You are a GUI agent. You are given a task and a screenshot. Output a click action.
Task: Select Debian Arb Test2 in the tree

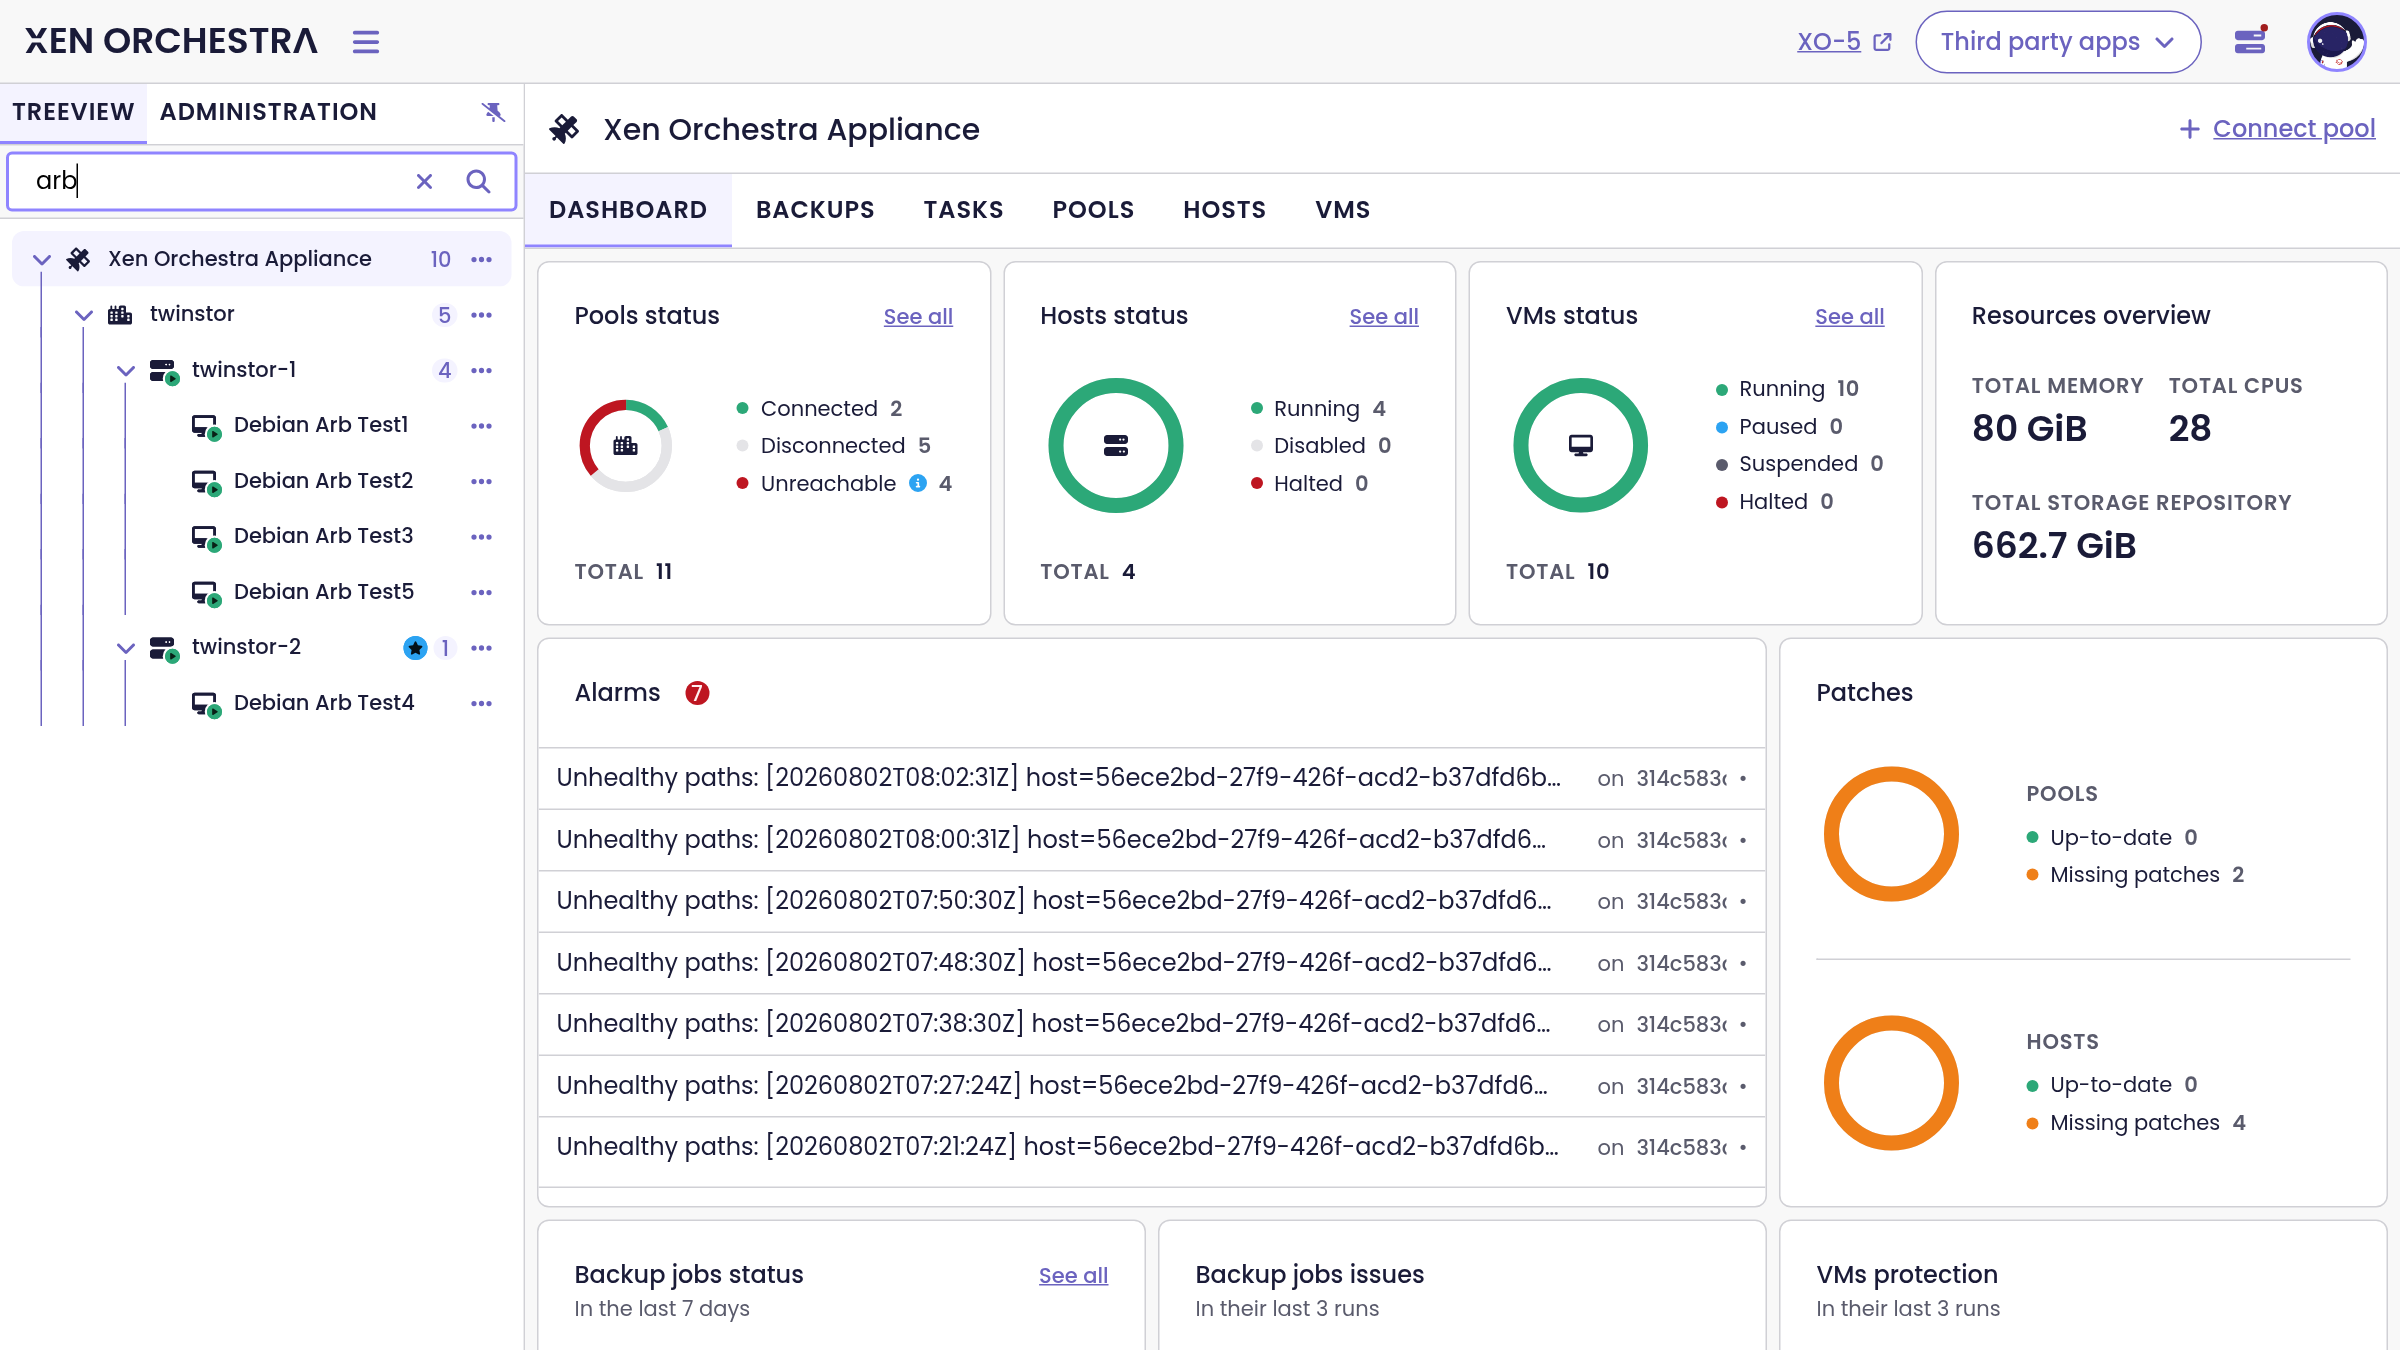click(323, 481)
